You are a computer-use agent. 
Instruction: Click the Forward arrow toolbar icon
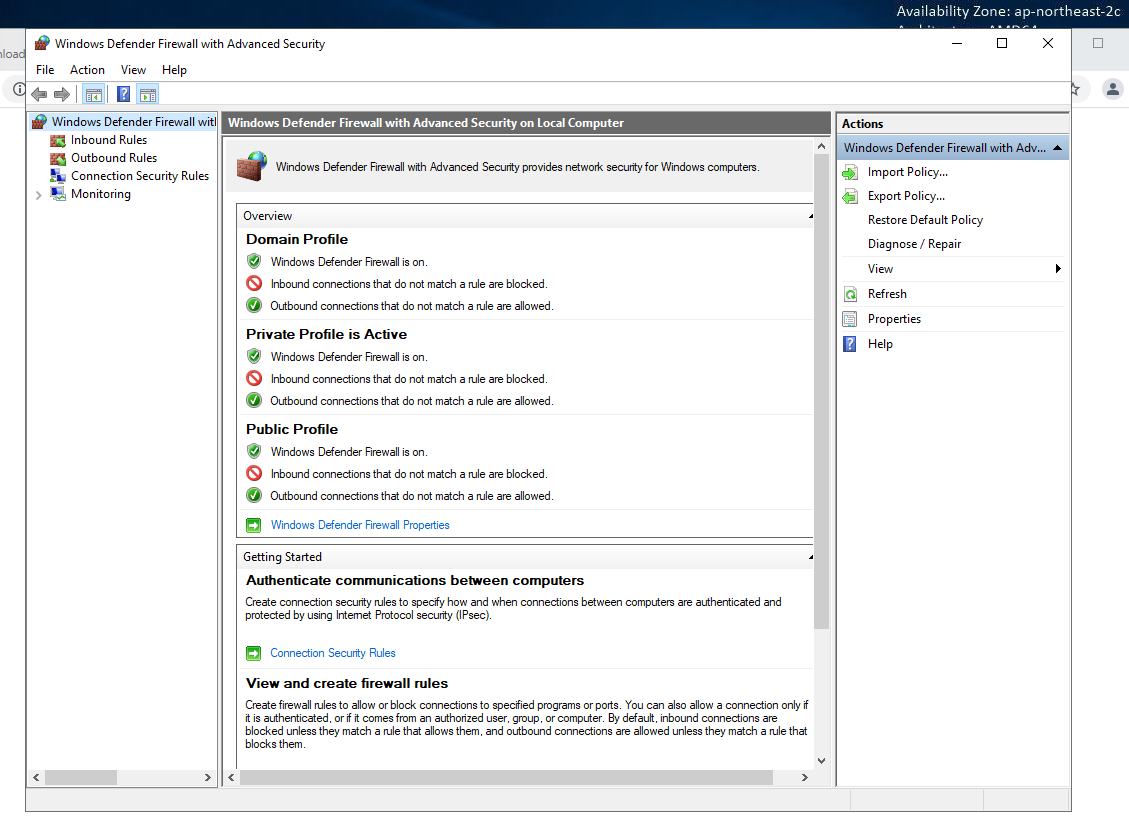(62, 94)
